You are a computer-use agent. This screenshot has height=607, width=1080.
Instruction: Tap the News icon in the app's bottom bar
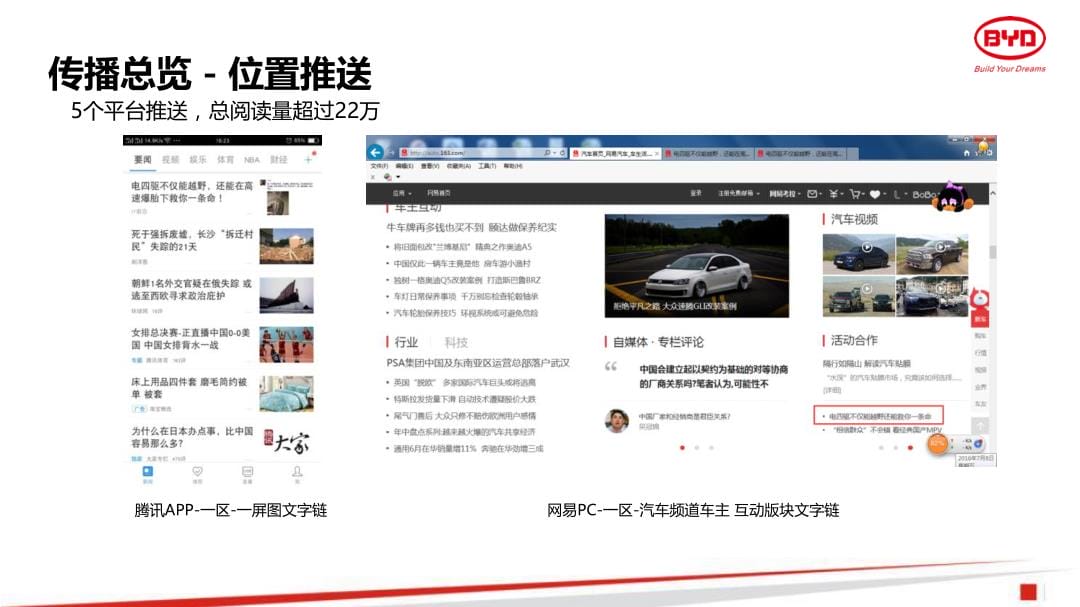click(x=147, y=473)
